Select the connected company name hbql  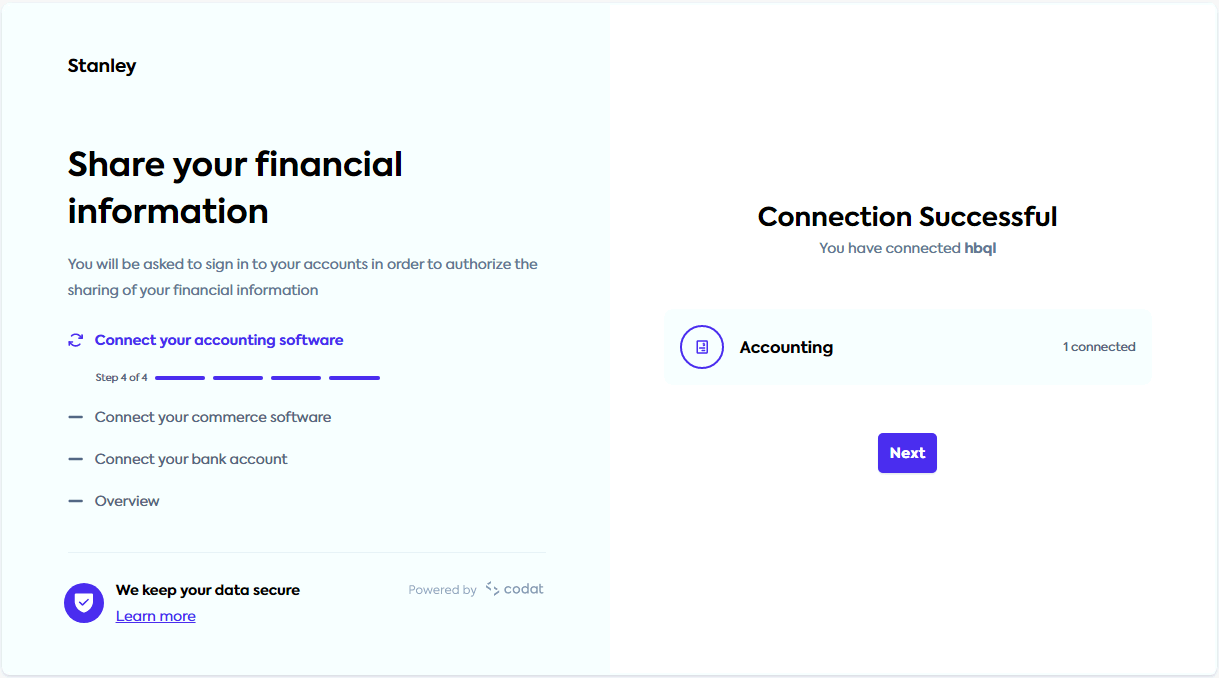point(979,247)
